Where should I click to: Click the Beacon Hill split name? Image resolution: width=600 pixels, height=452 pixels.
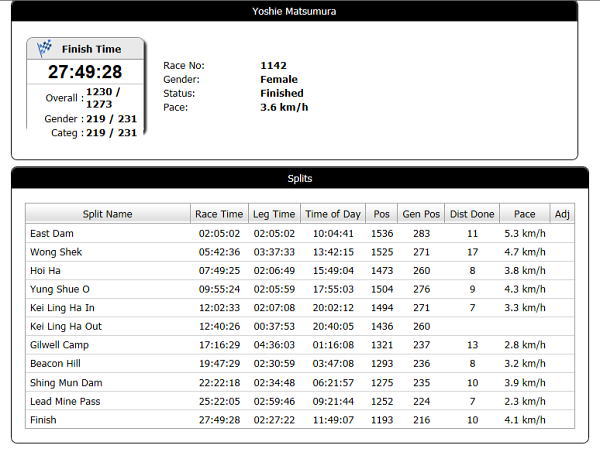(x=56, y=364)
